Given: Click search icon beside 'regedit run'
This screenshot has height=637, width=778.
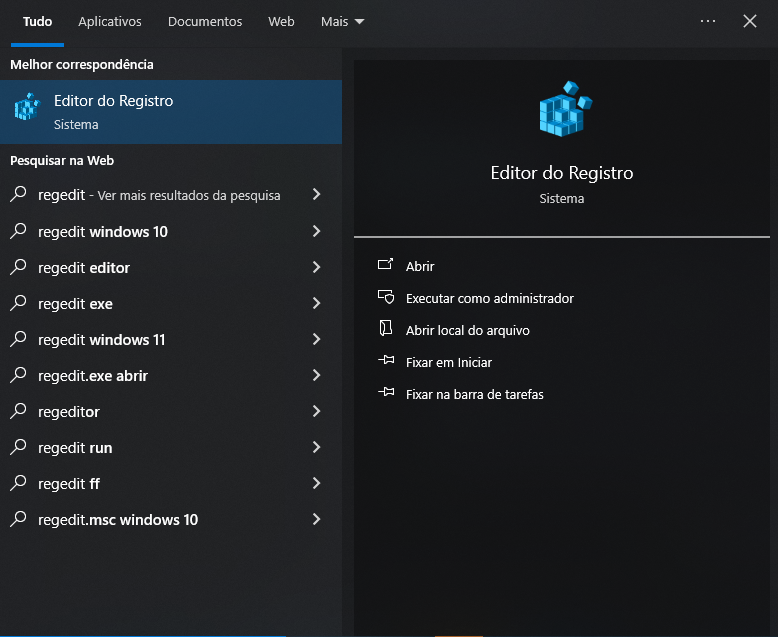Looking at the screenshot, I should point(18,446).
